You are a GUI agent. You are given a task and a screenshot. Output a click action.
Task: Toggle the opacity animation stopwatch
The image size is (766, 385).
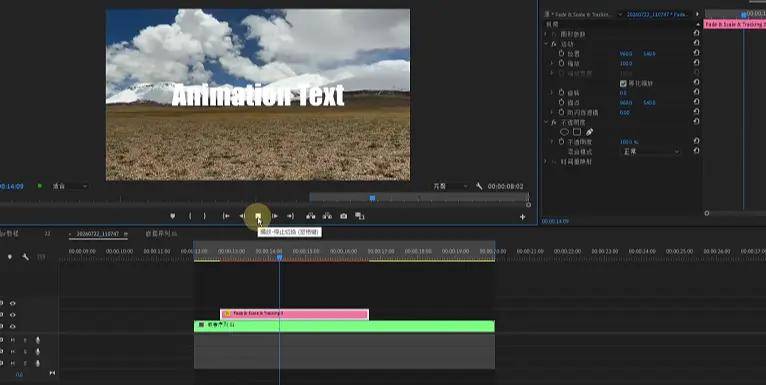click(561, 141)
